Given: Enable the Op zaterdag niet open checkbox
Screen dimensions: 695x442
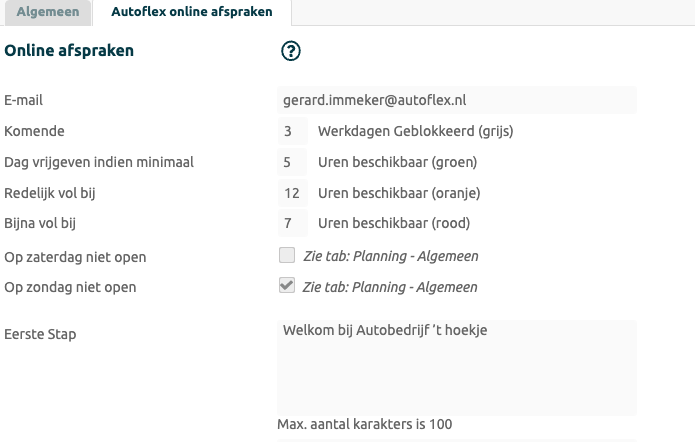Looking at the screenshot, I should pyautogui.click(x=287, y=256).
